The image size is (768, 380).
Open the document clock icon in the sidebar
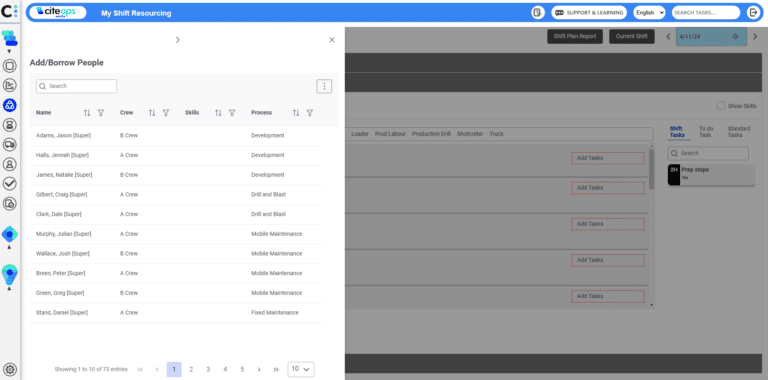pos(10,204)
